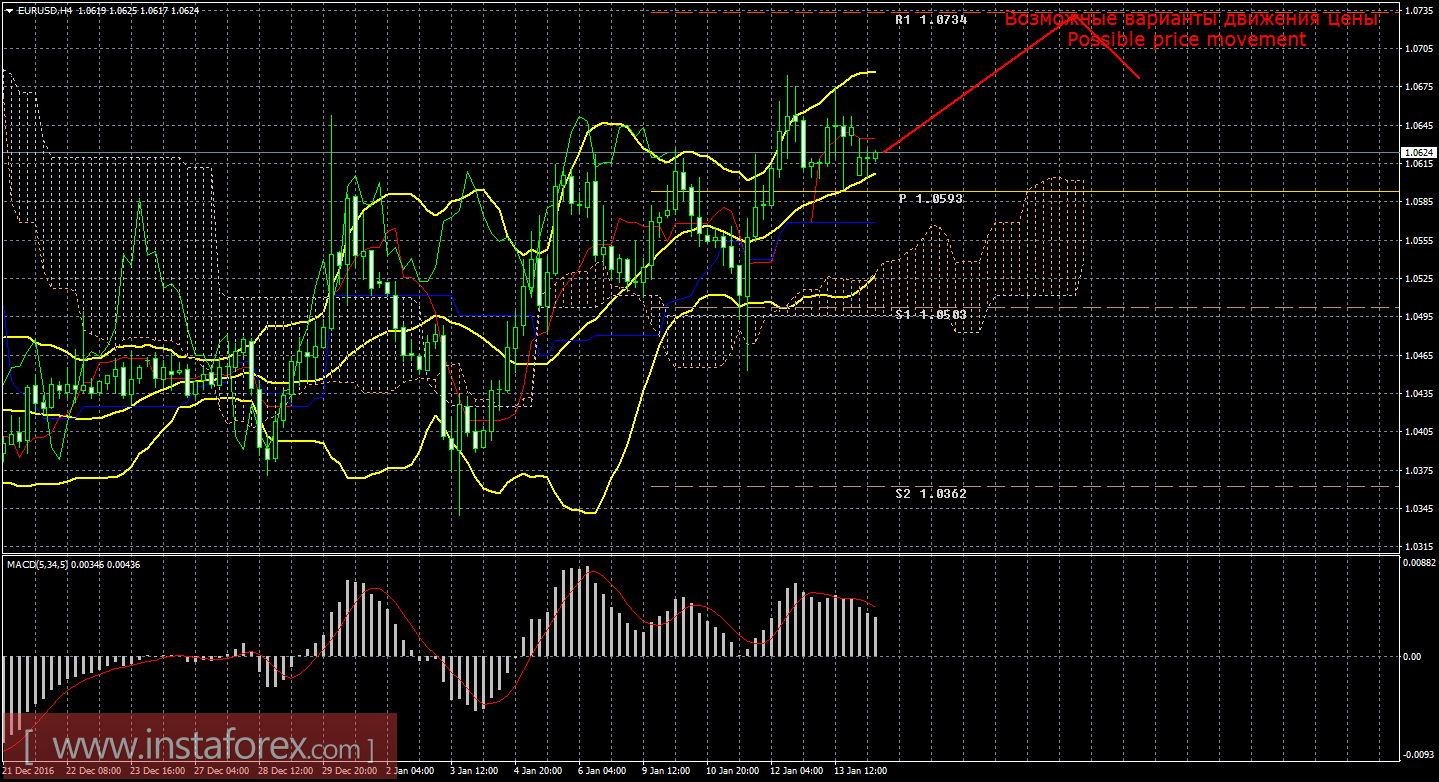Click the 1.0435 price axis label
This screenshot has height=782, width=1439.
[x=1419, y=393]
